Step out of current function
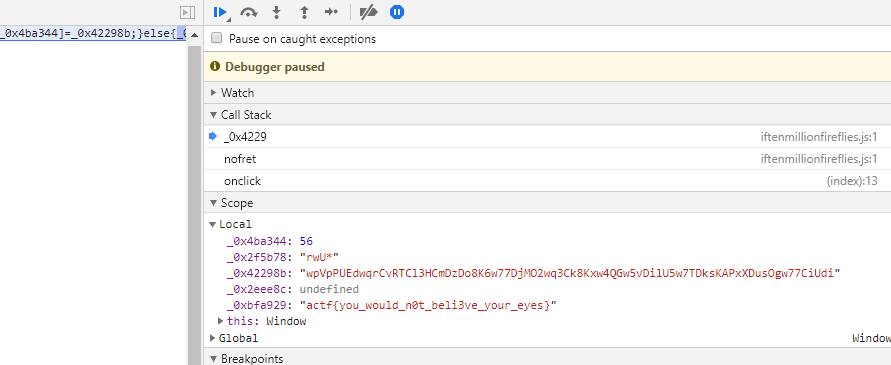891x365 pixels. pos(304,12)
